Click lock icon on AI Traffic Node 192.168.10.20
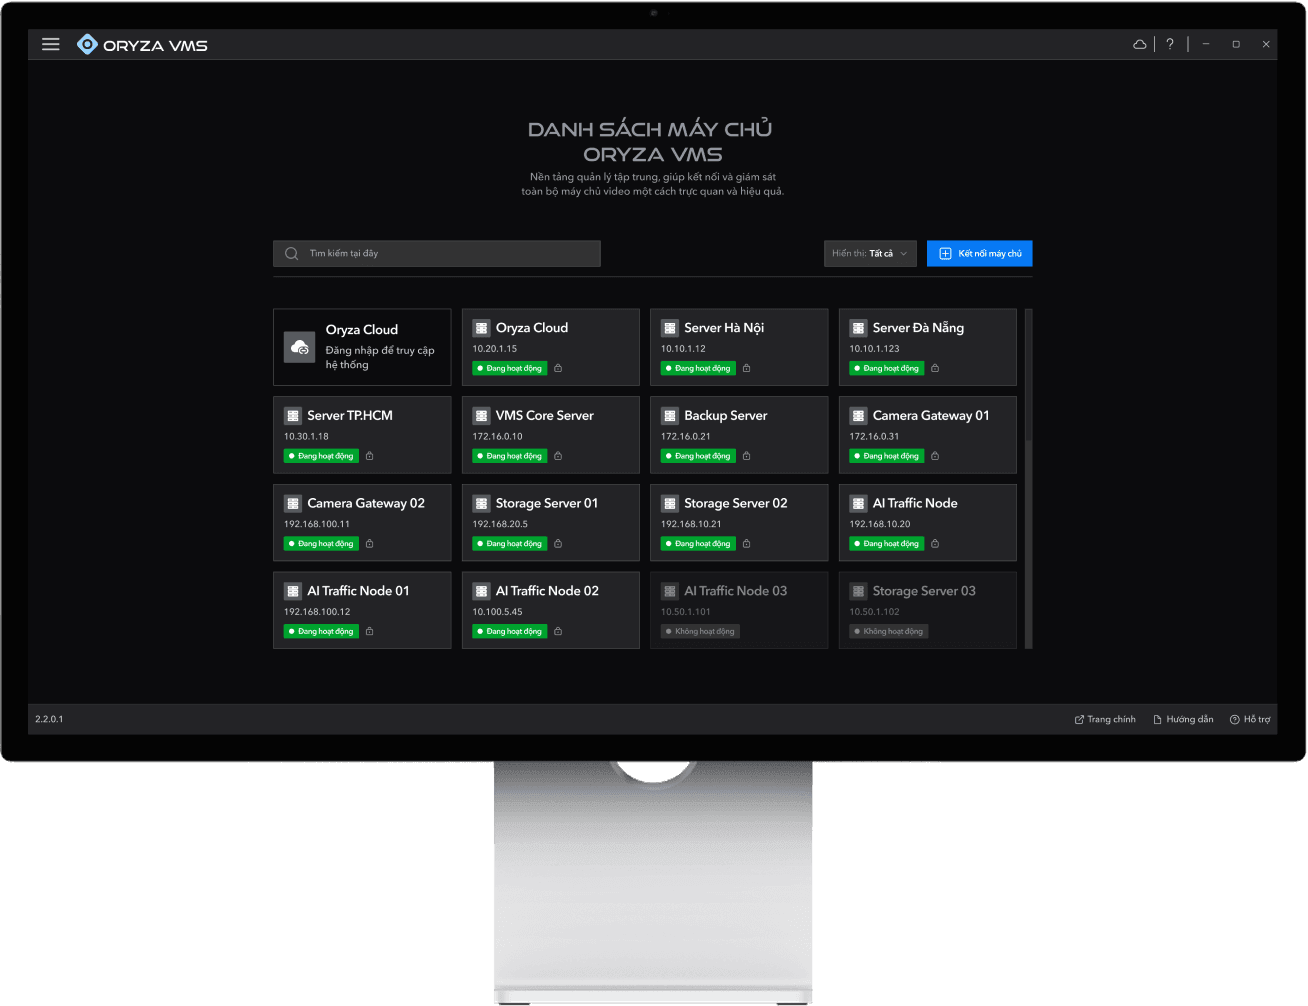1308x1006 pixels. point(935,544)
